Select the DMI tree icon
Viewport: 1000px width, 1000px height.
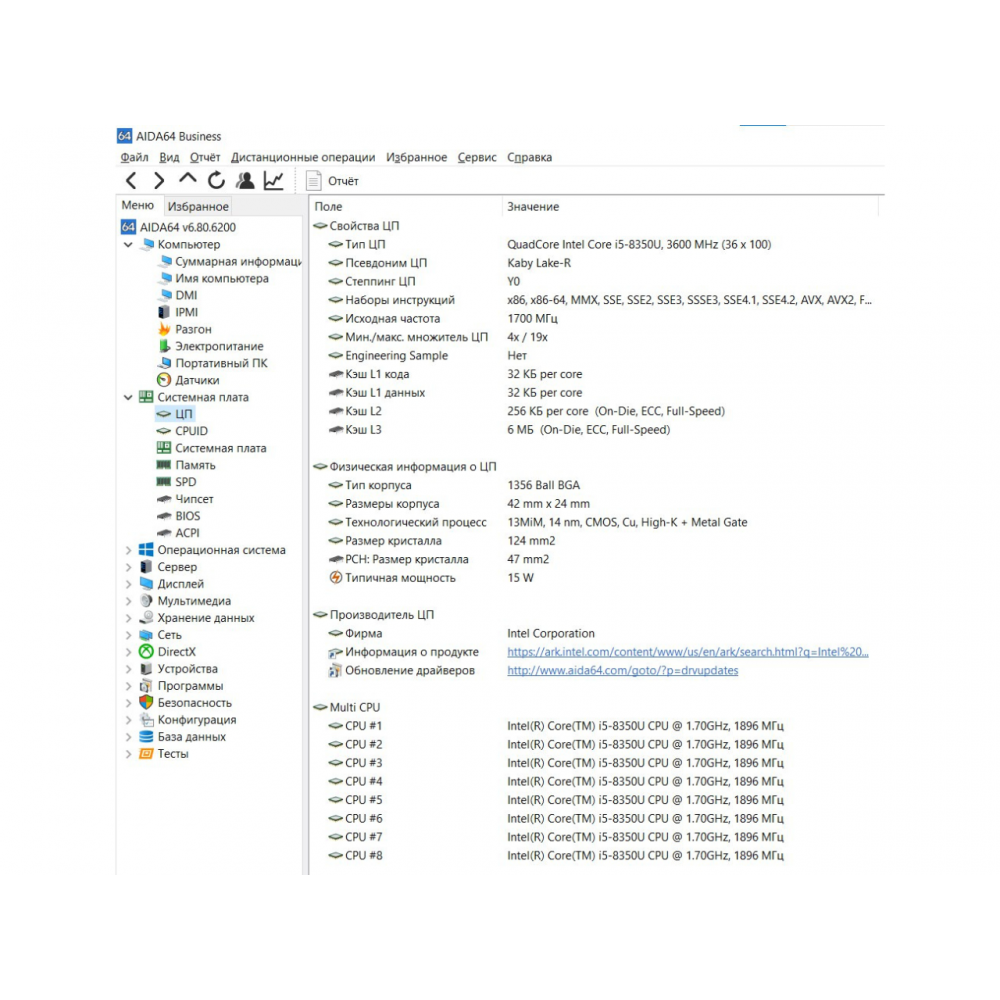point(165,295)
